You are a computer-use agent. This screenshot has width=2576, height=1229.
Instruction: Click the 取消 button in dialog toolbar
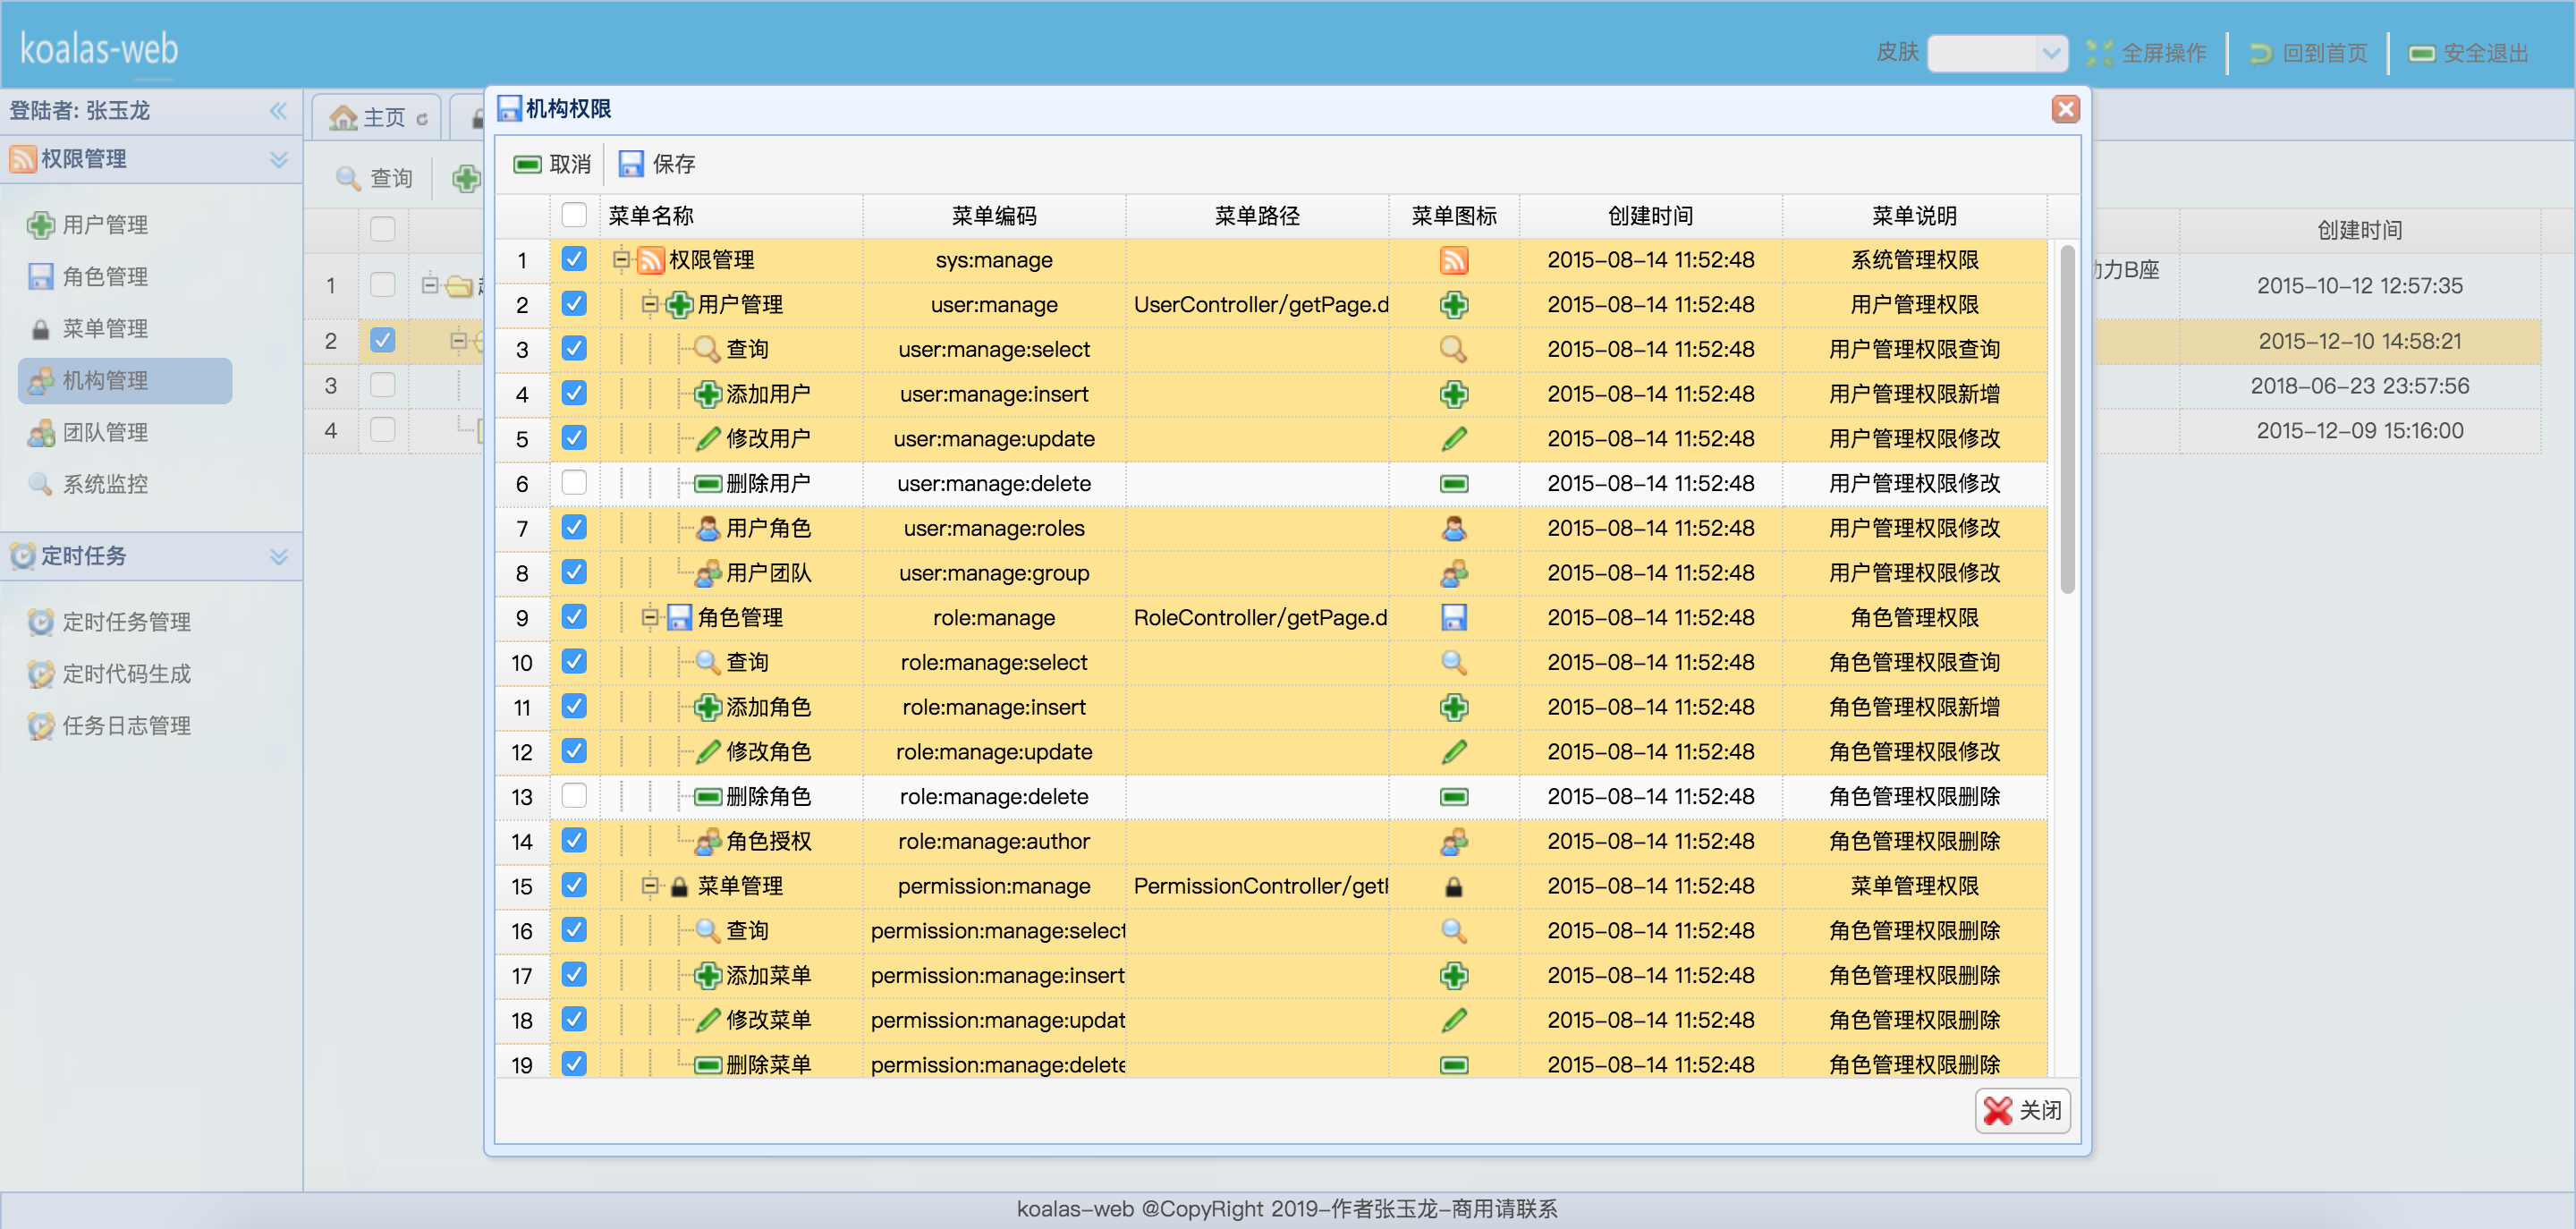(x=552, y=164)
